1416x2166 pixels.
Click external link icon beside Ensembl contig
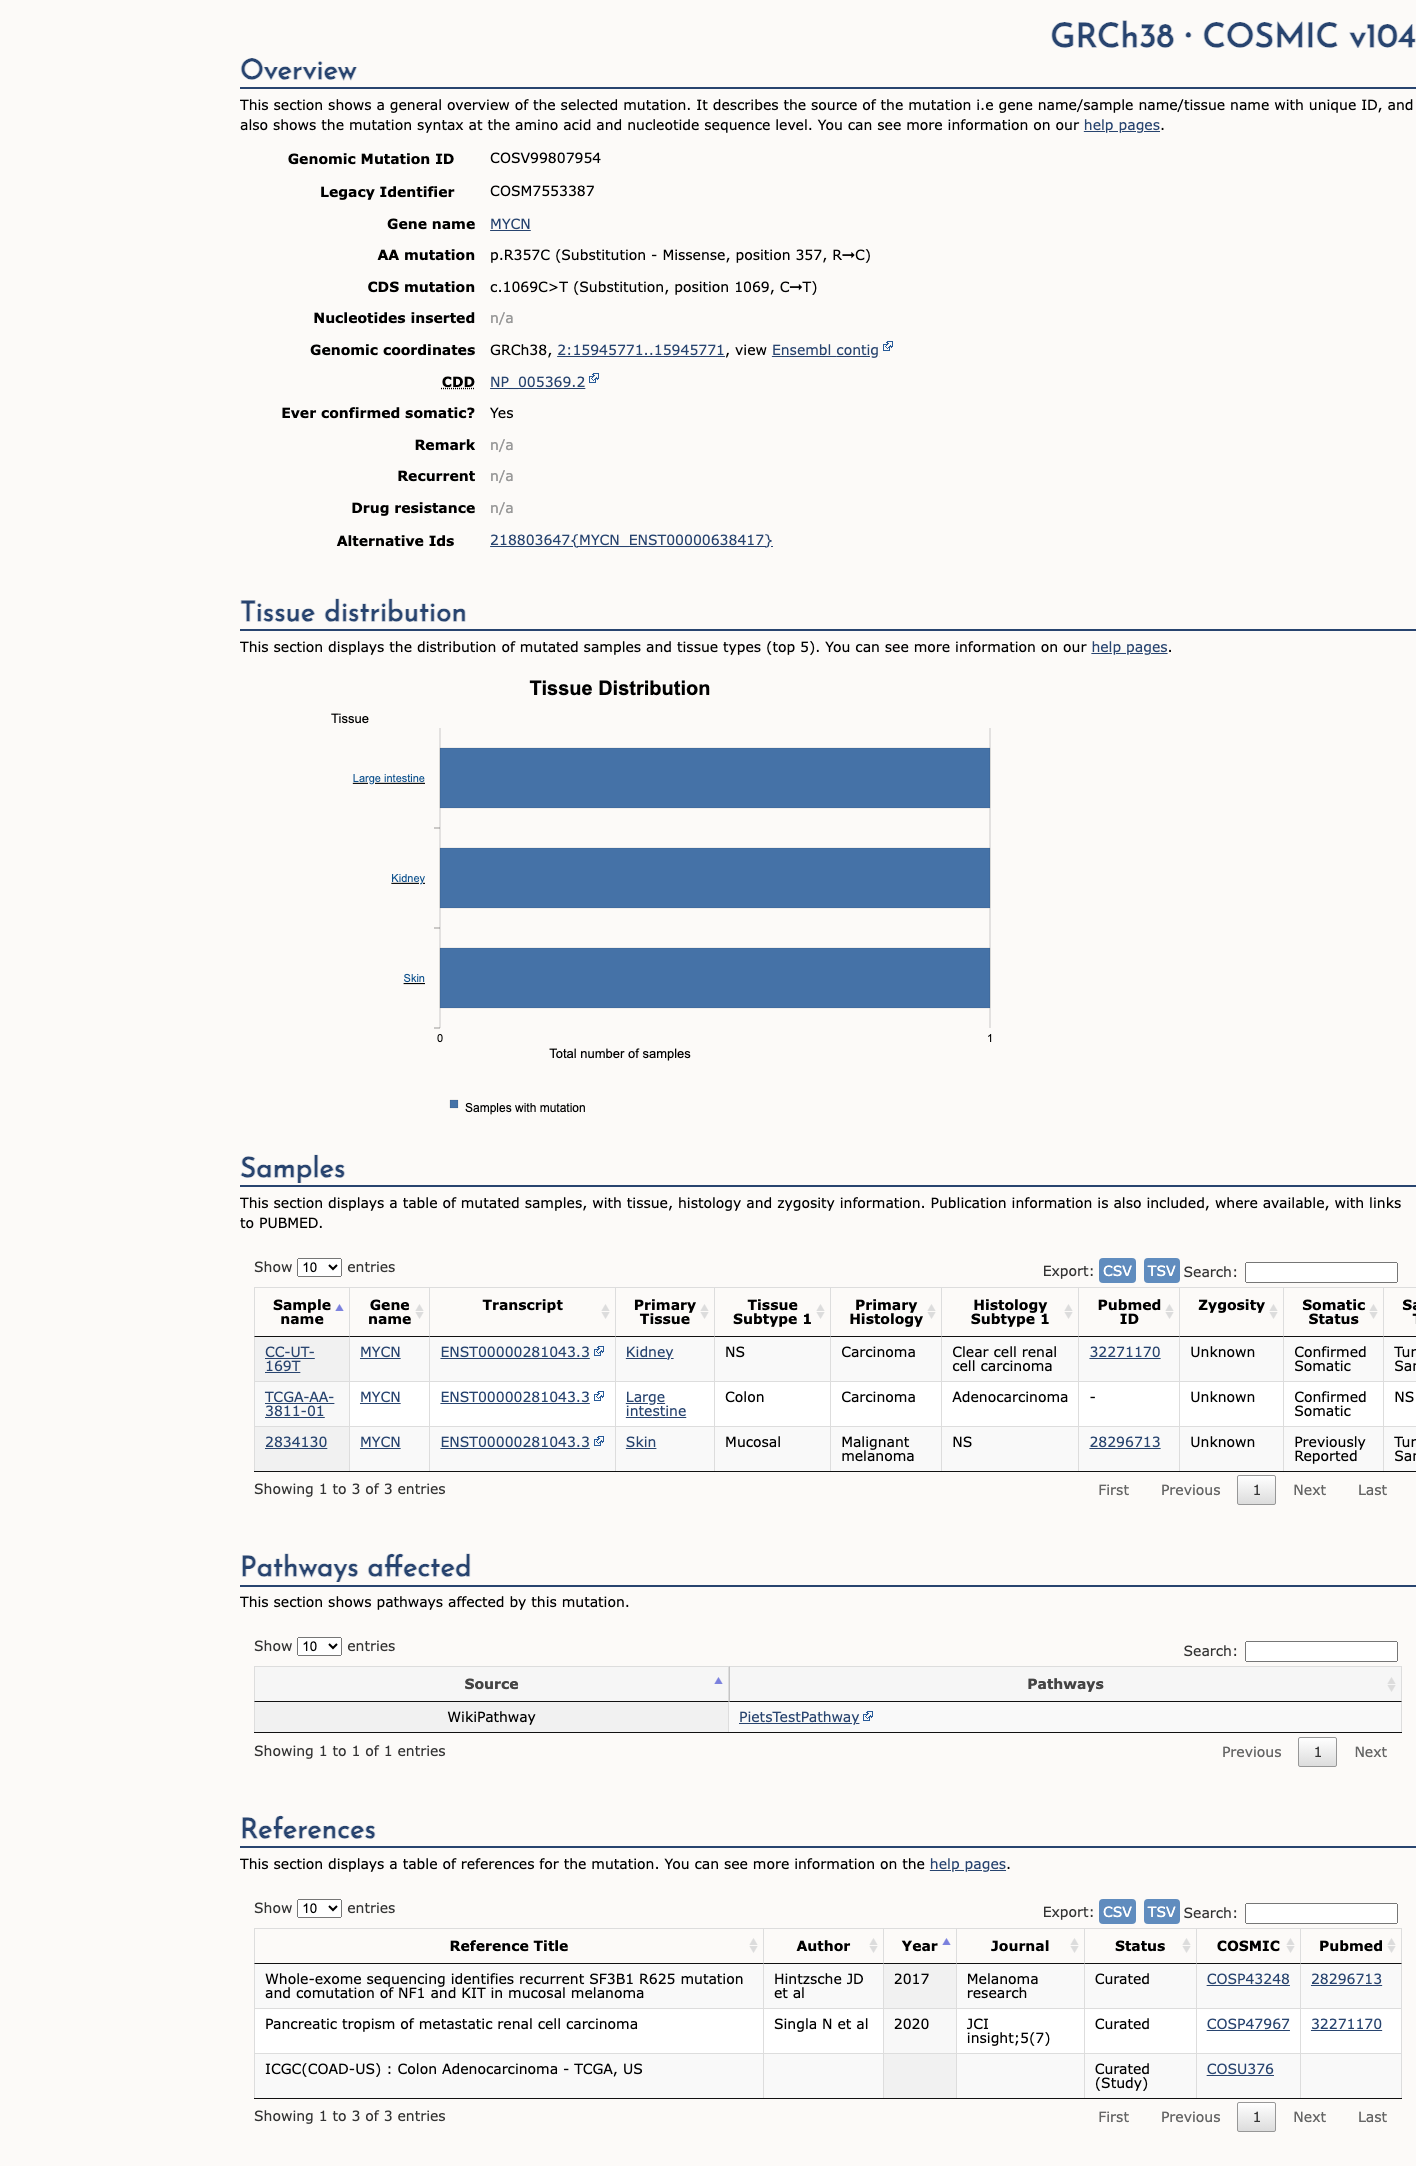(888, 347)
